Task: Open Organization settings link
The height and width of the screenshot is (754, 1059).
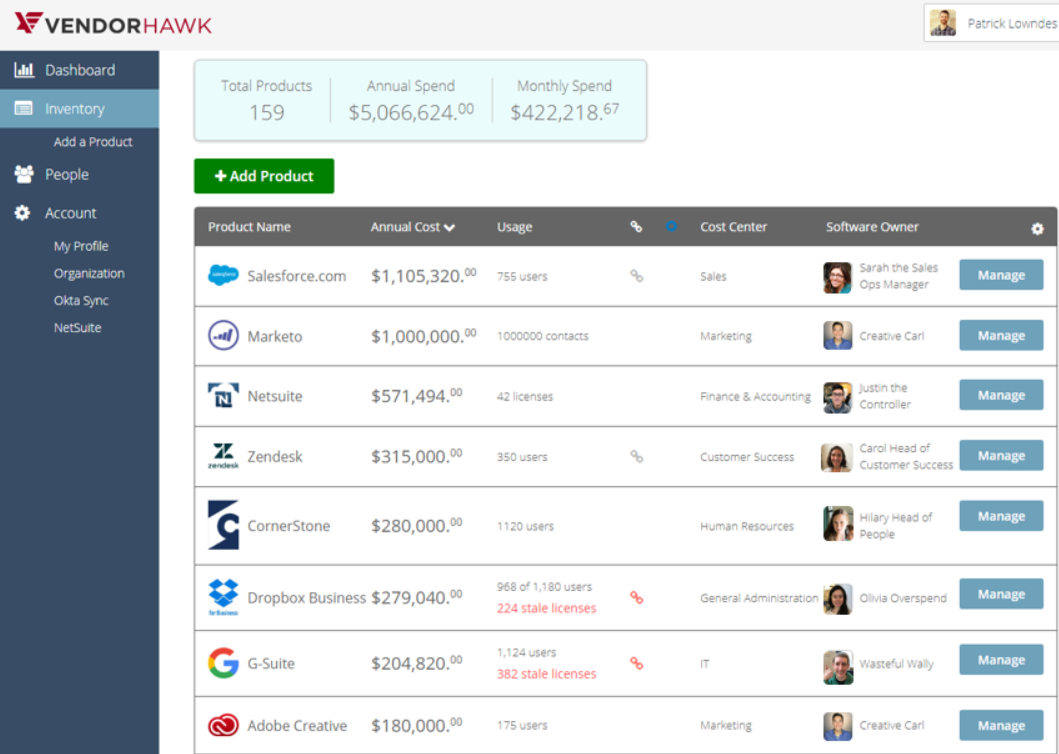Action: coord(89,273)
